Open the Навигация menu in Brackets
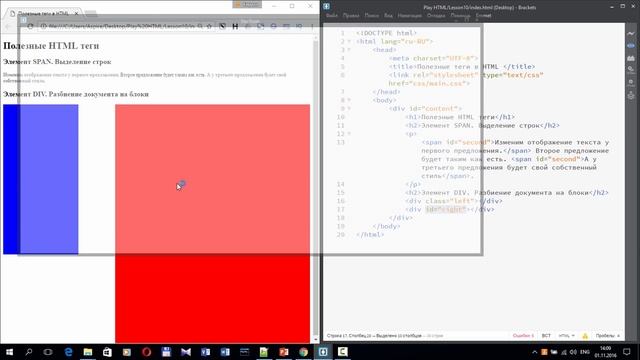Screen dimensions: 640x360 409,16
